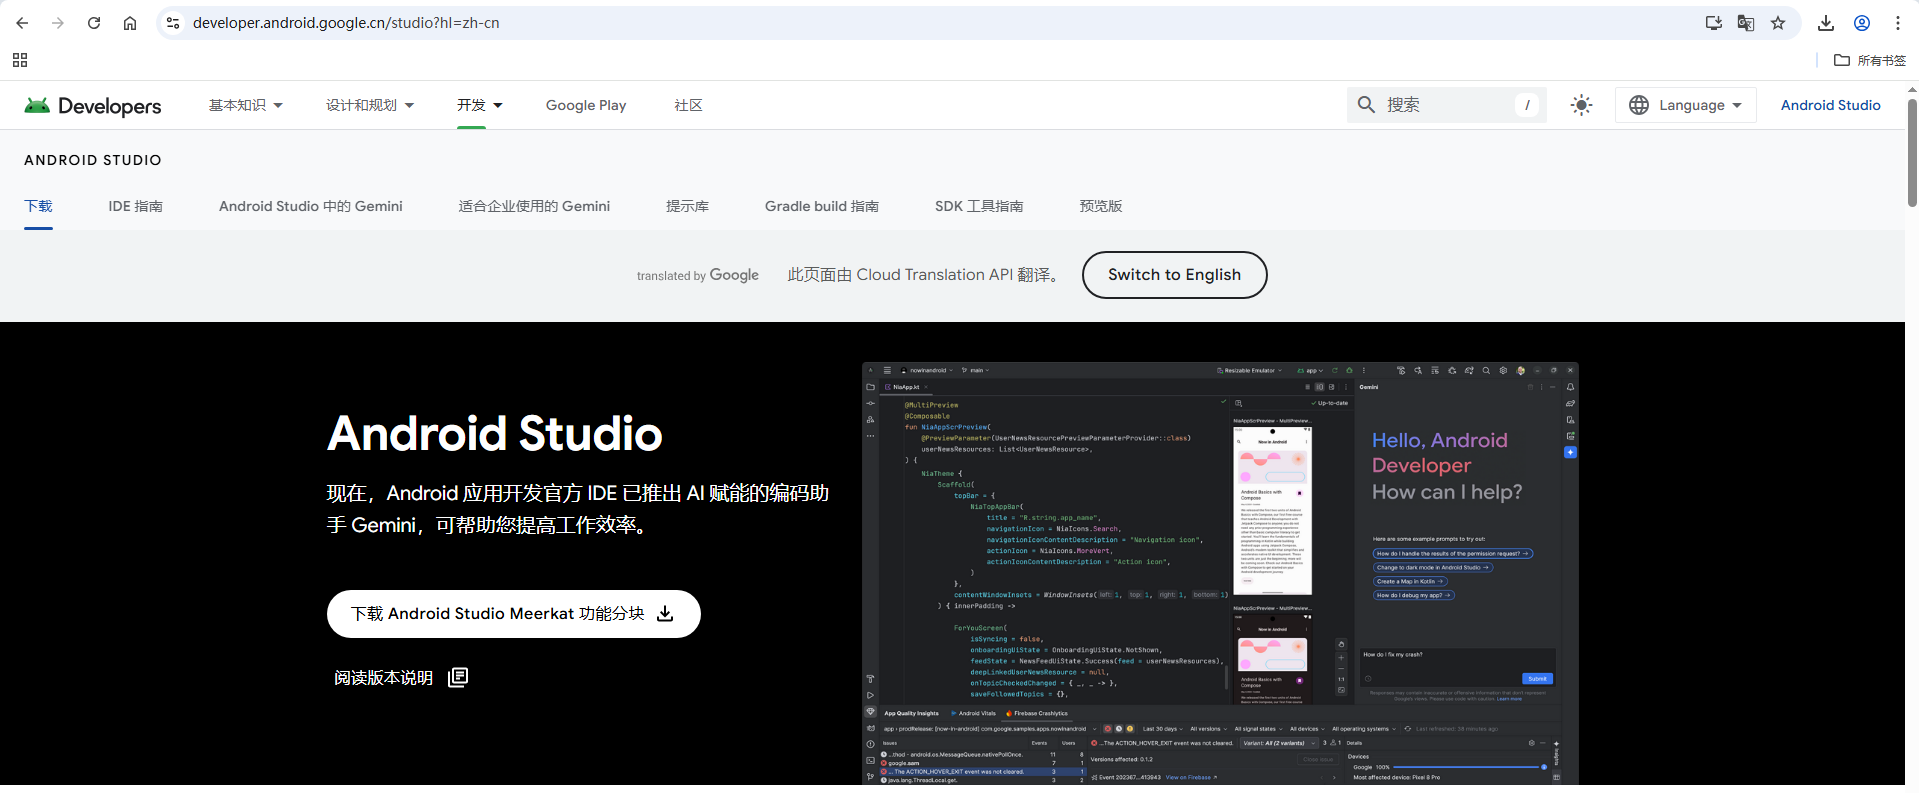Click the search magnifier icon
Screen dimensions: 1919x793
coord(1366,105)
